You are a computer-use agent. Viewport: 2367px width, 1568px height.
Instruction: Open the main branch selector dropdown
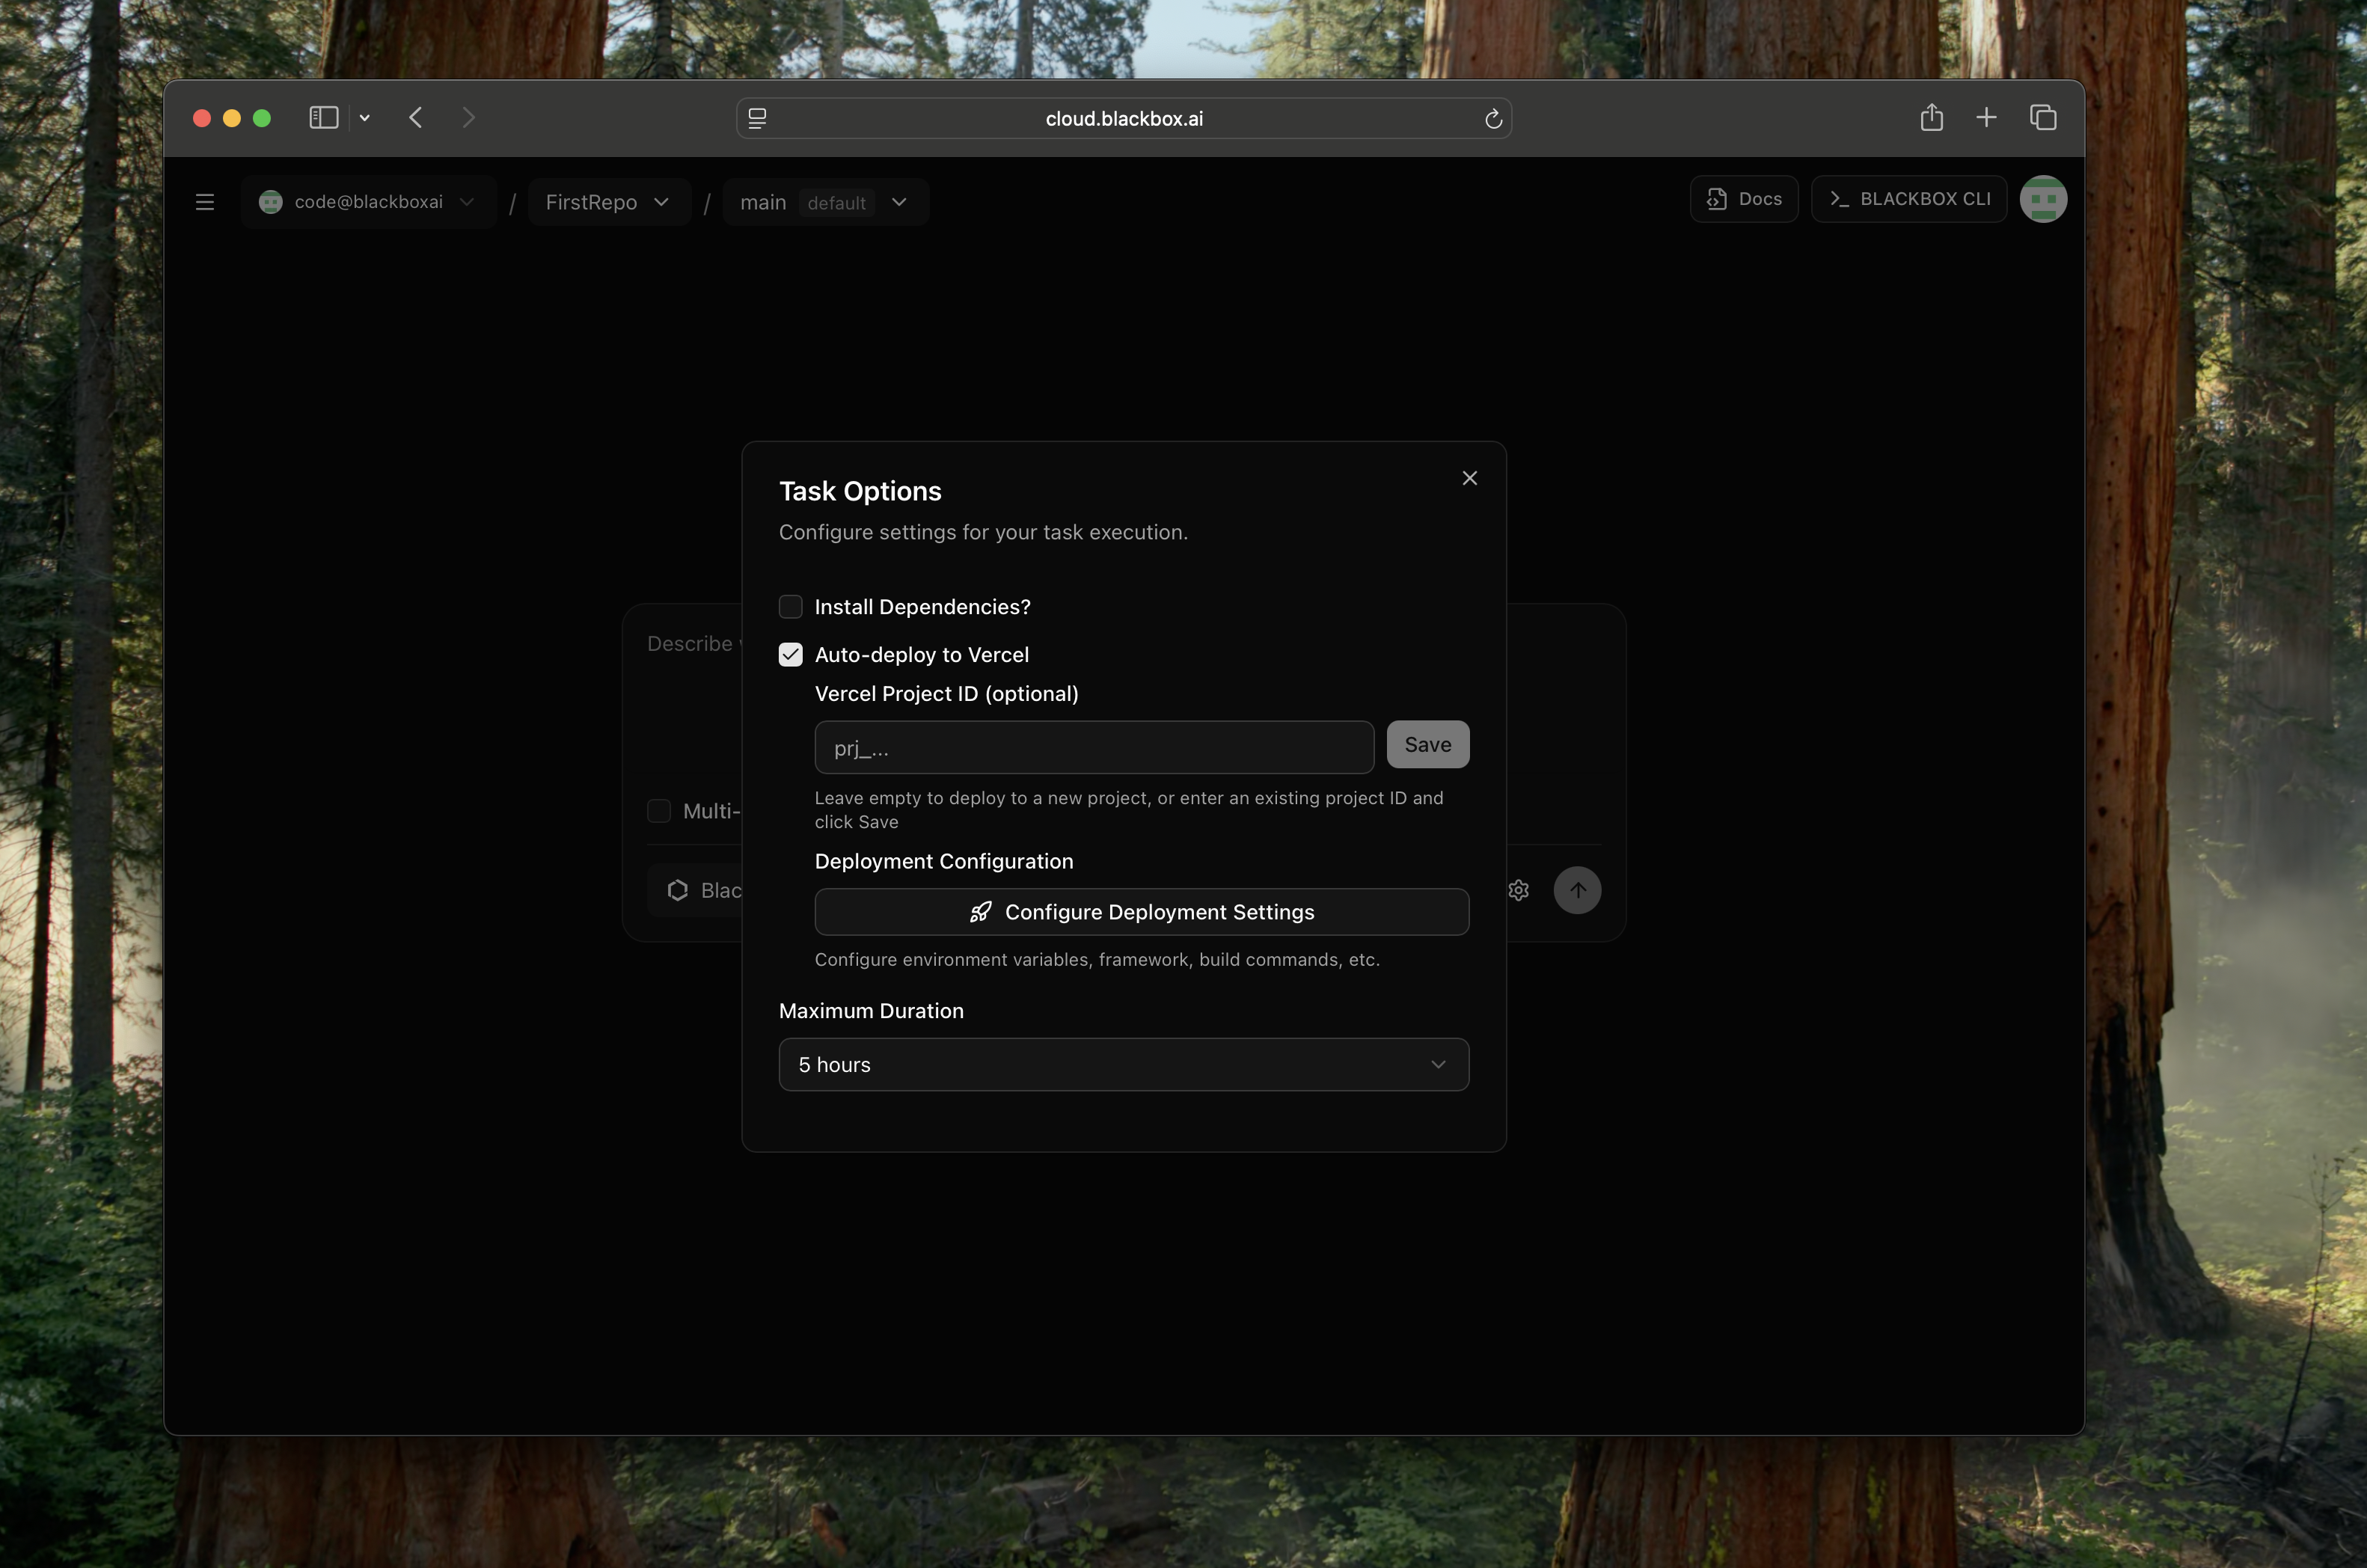coord(824,202)
